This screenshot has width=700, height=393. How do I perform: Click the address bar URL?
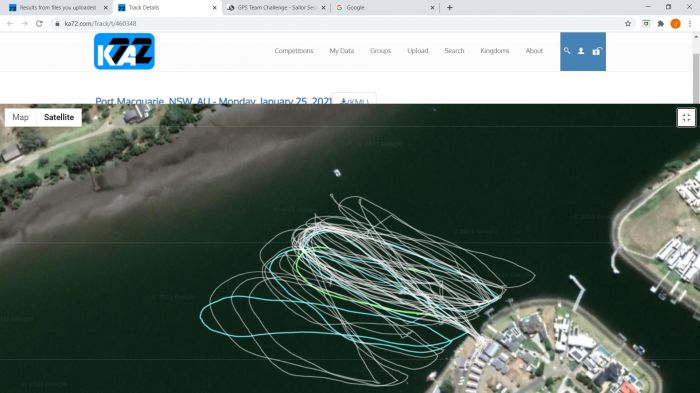100,24
